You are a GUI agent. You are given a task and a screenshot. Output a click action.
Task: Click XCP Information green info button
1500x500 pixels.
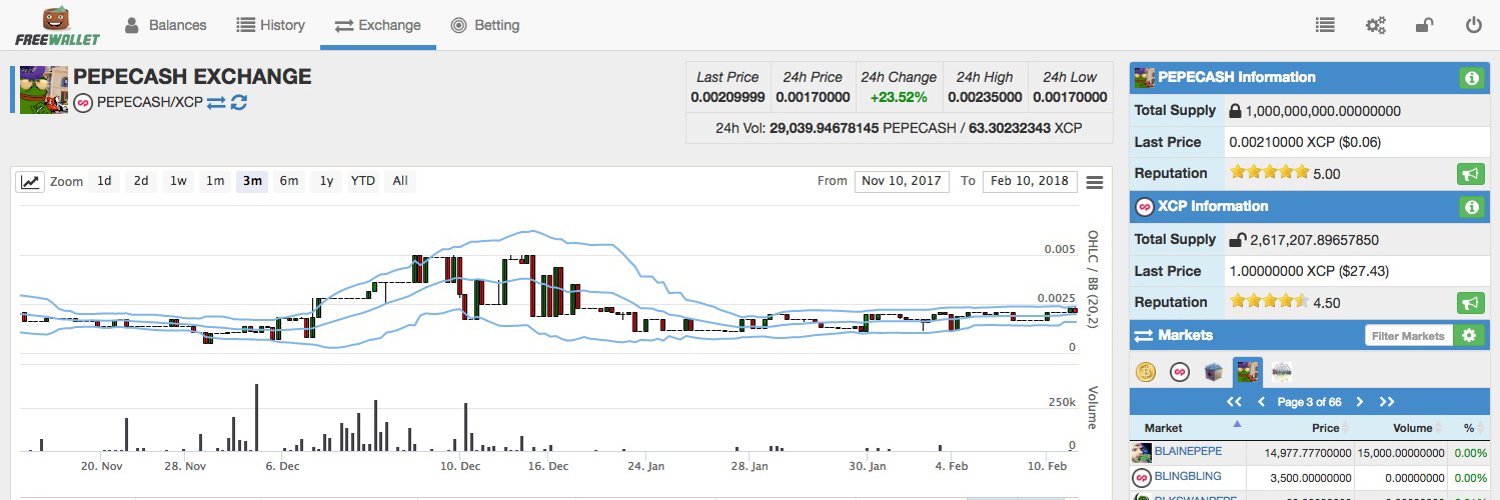point(1471,207)
